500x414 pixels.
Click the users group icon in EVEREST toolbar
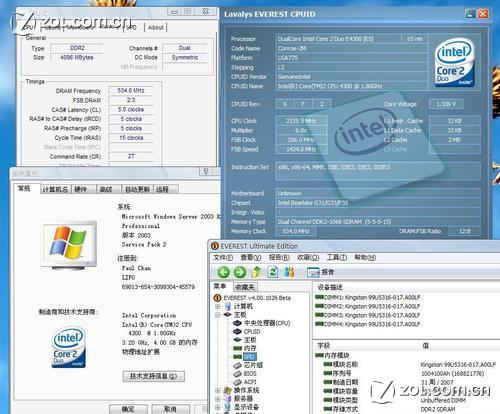click(x=289, y=272)
